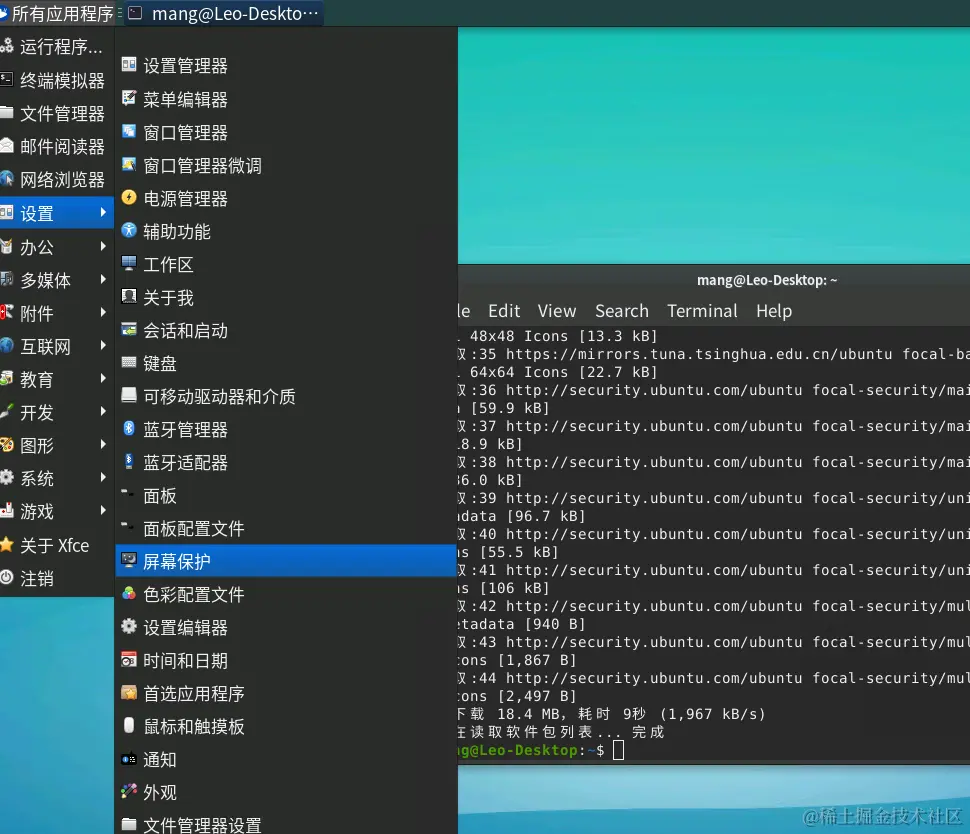Screen dimensions: 970x834
Task: Click the 会话和启动 icon
Action: [129, 329]
